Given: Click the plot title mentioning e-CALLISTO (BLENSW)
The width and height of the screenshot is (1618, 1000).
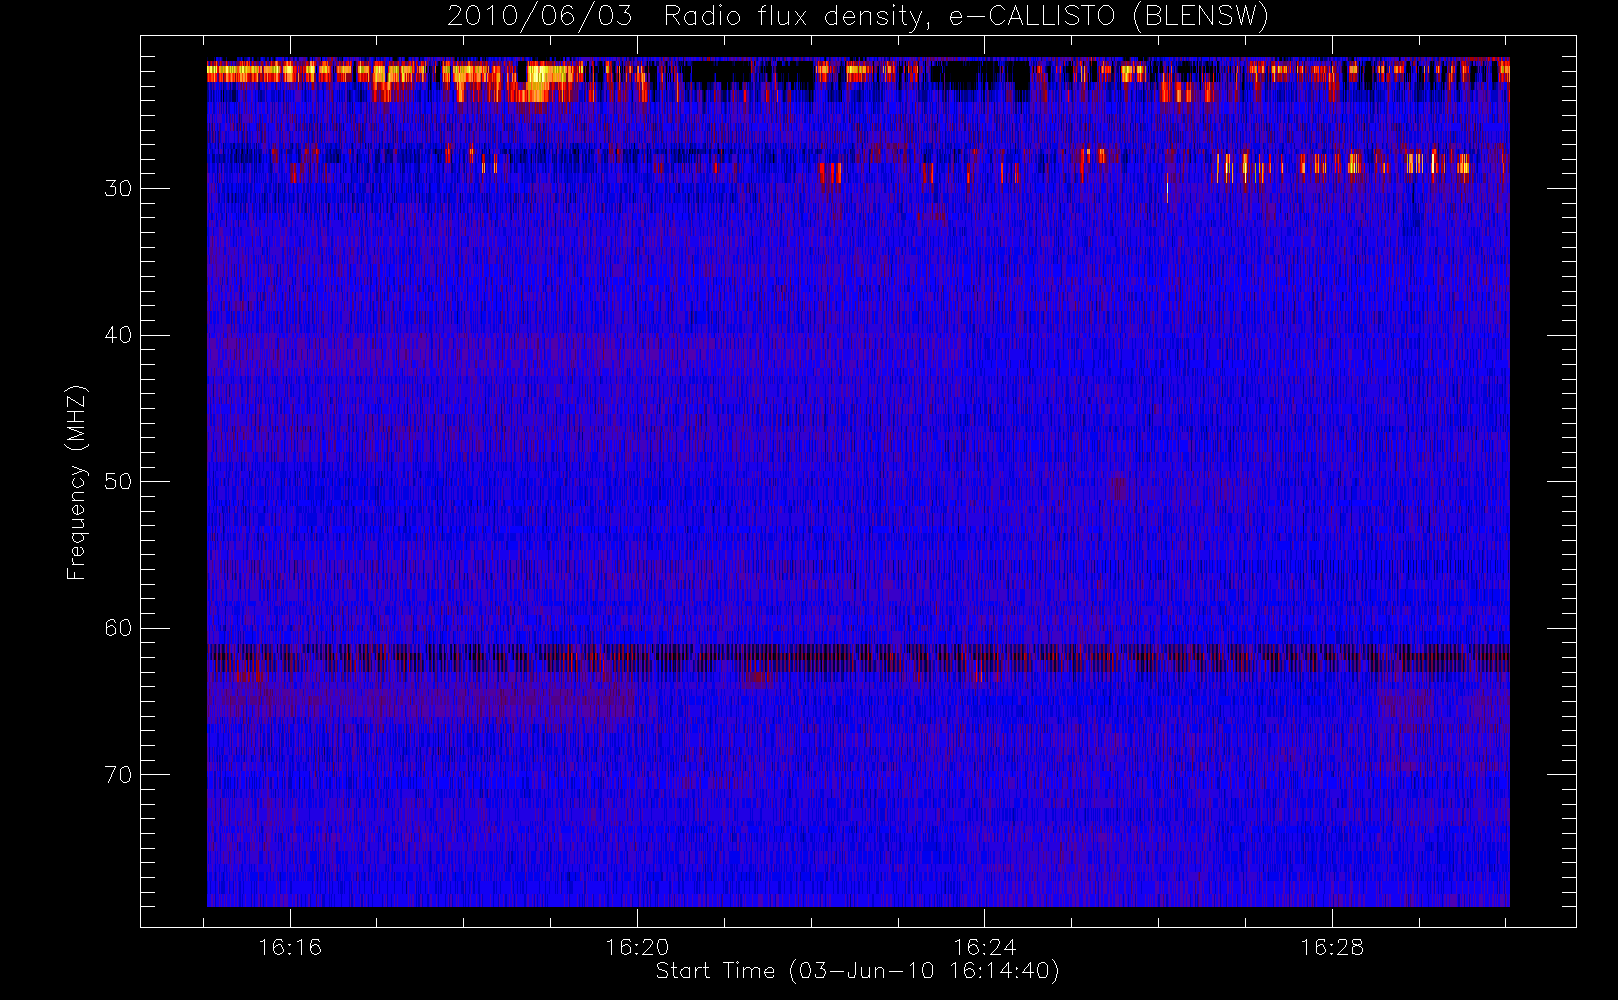Looking at the screenshot, I should point(857,17).
